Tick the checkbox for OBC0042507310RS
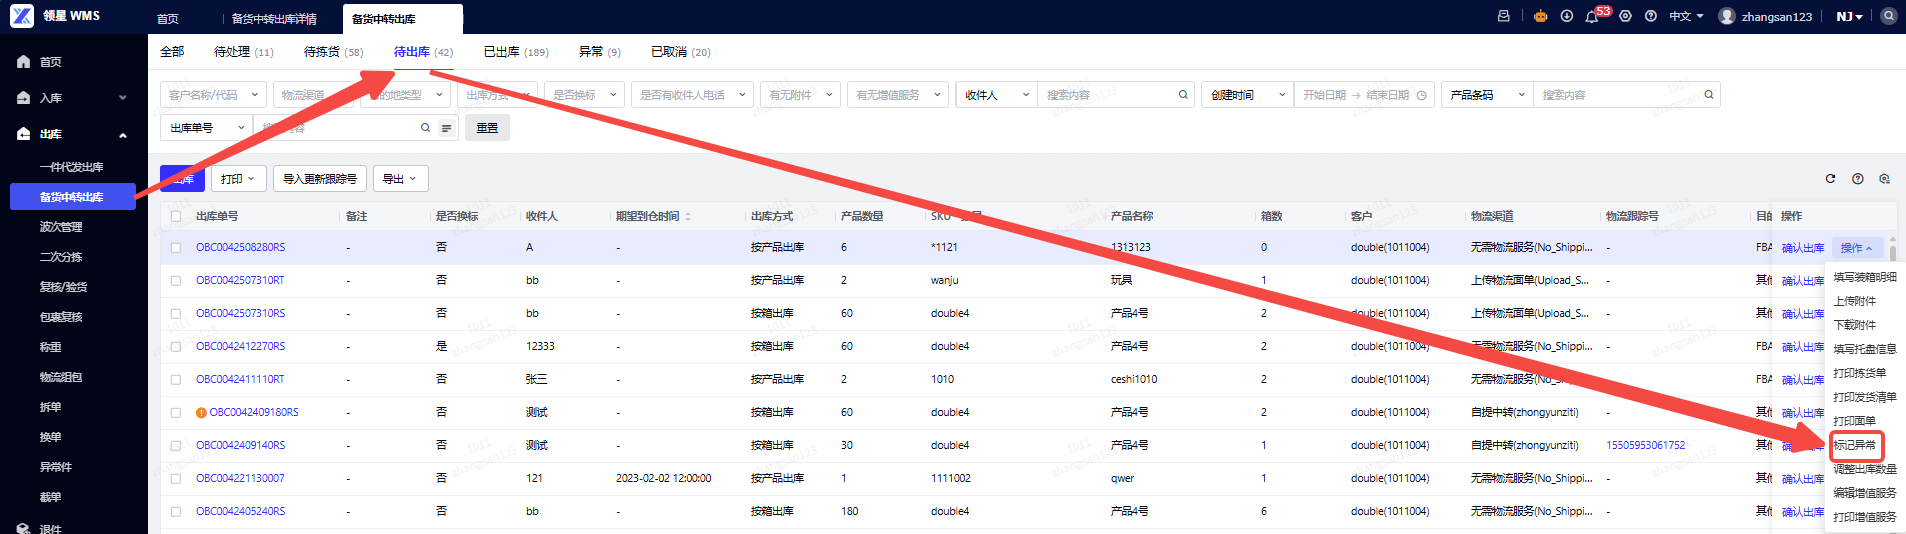The image size is (1906, 534). click(x=176, y=314)
